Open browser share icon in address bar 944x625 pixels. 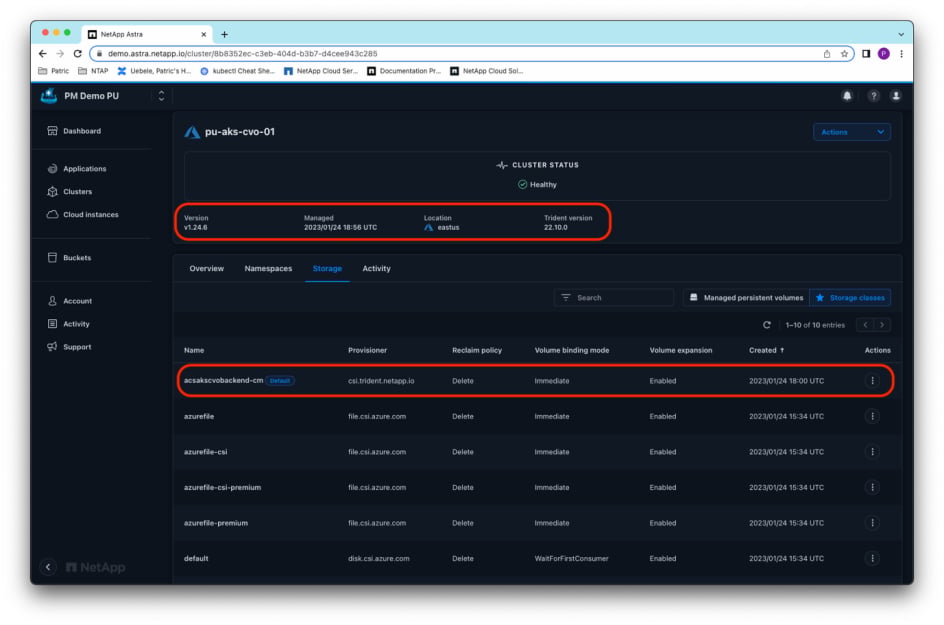tap(827, 54)
